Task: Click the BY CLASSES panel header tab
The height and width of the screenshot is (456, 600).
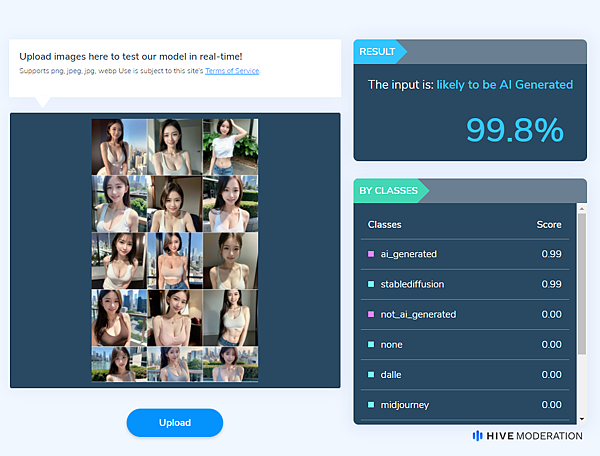Action: click(x=391, y=191)
